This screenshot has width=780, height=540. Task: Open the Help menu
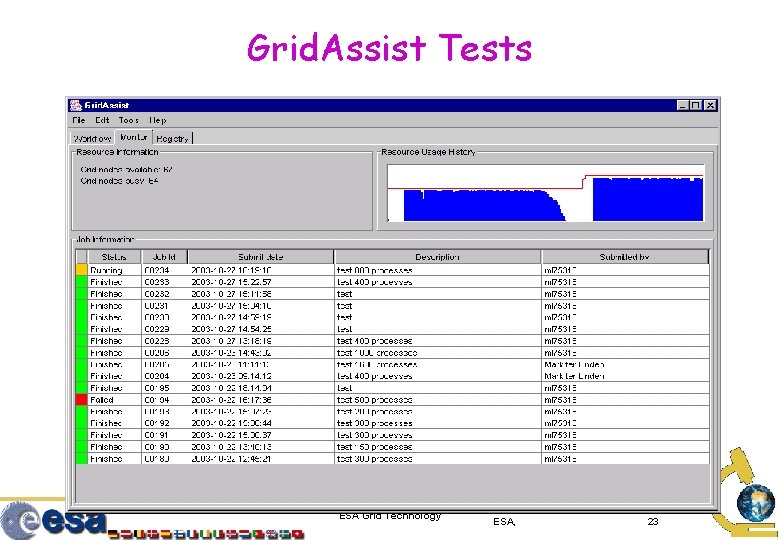(x=157, y=120)
